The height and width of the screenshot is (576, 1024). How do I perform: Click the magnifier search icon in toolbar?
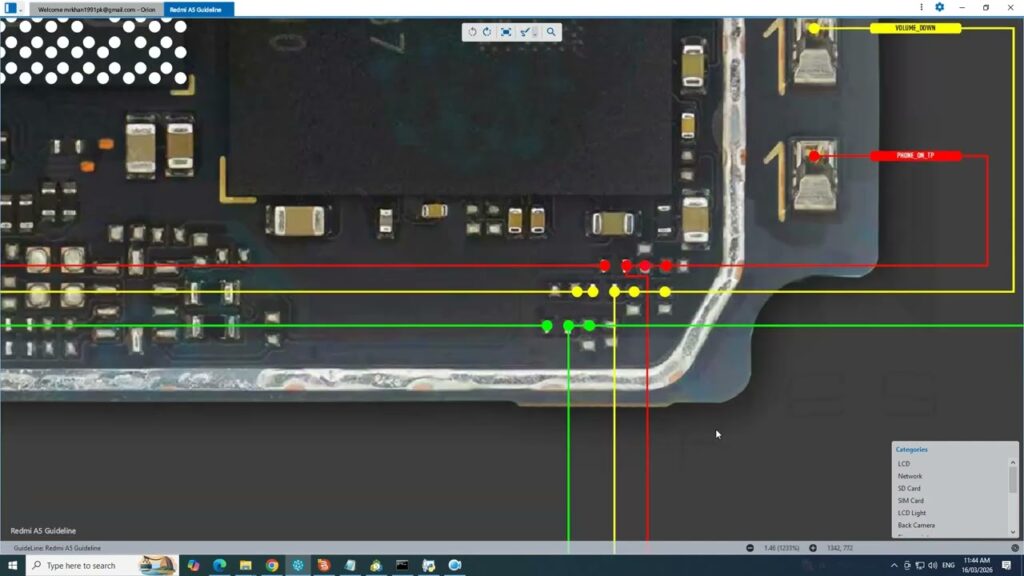tap(551, 32)
